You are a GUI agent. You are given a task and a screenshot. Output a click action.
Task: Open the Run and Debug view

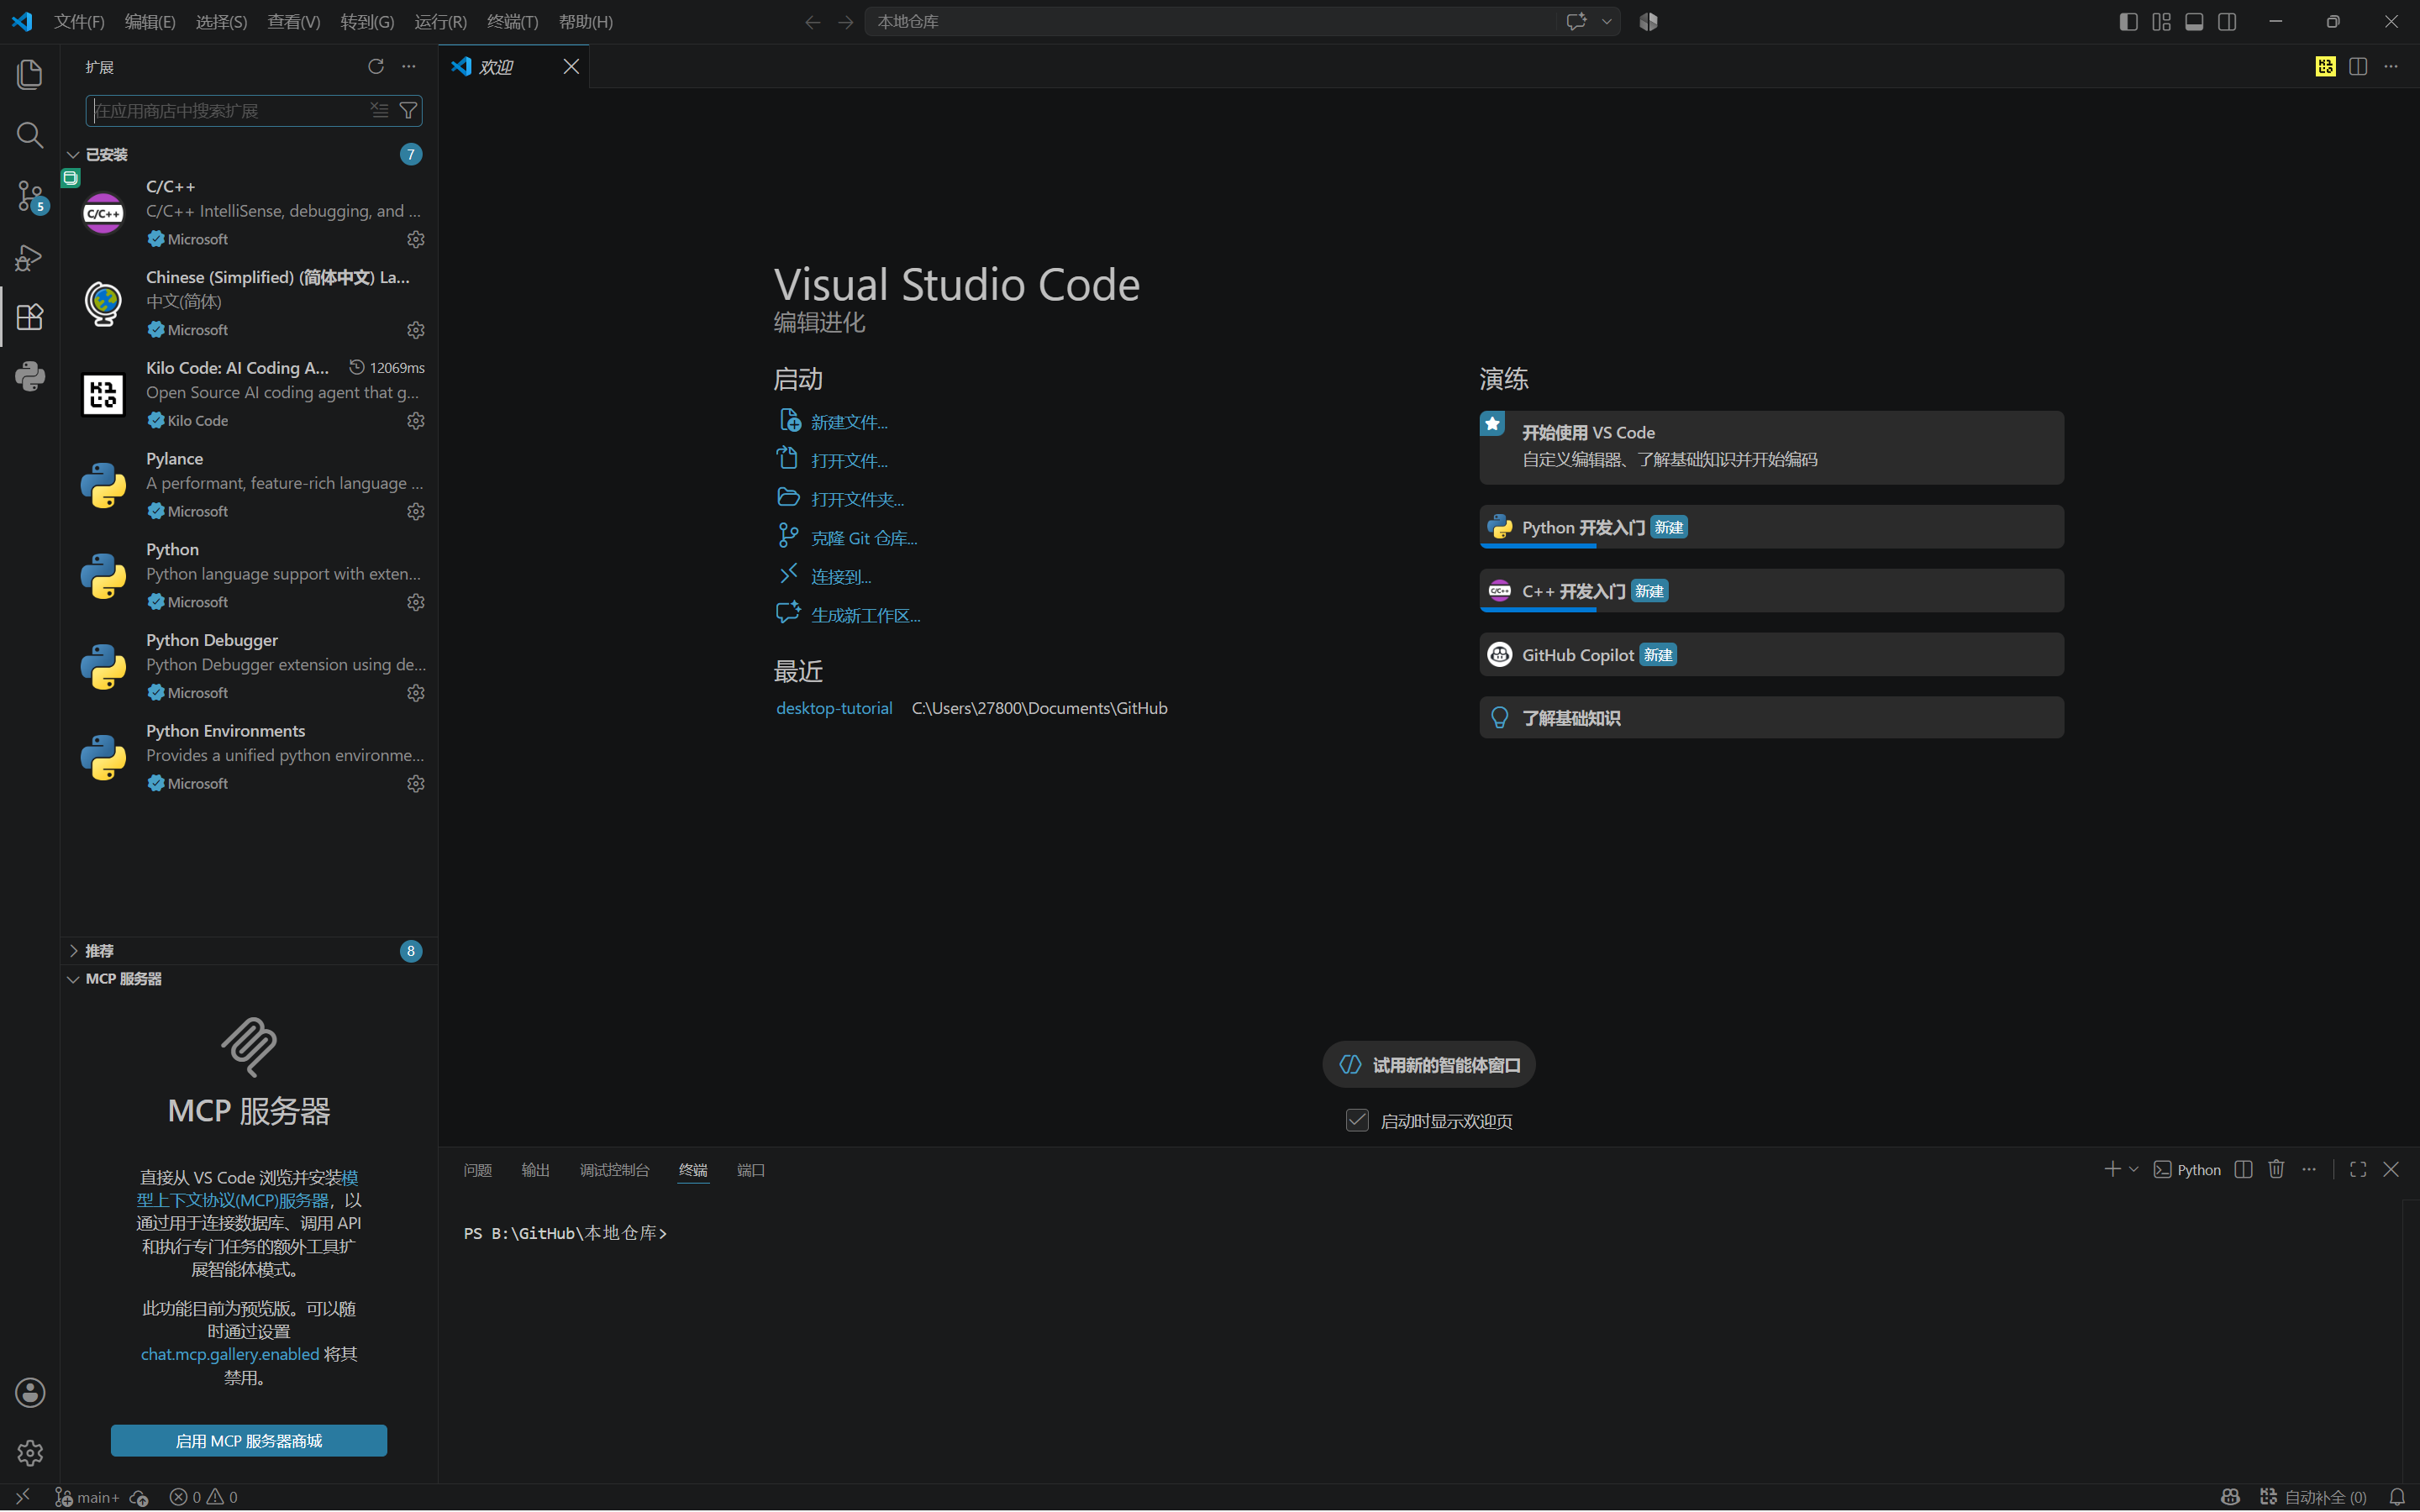[x=30, y=257]
